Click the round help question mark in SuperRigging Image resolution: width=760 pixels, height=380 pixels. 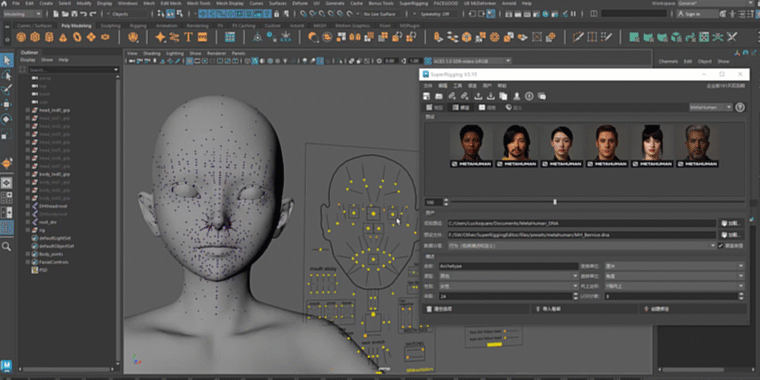tap(740, 108)
